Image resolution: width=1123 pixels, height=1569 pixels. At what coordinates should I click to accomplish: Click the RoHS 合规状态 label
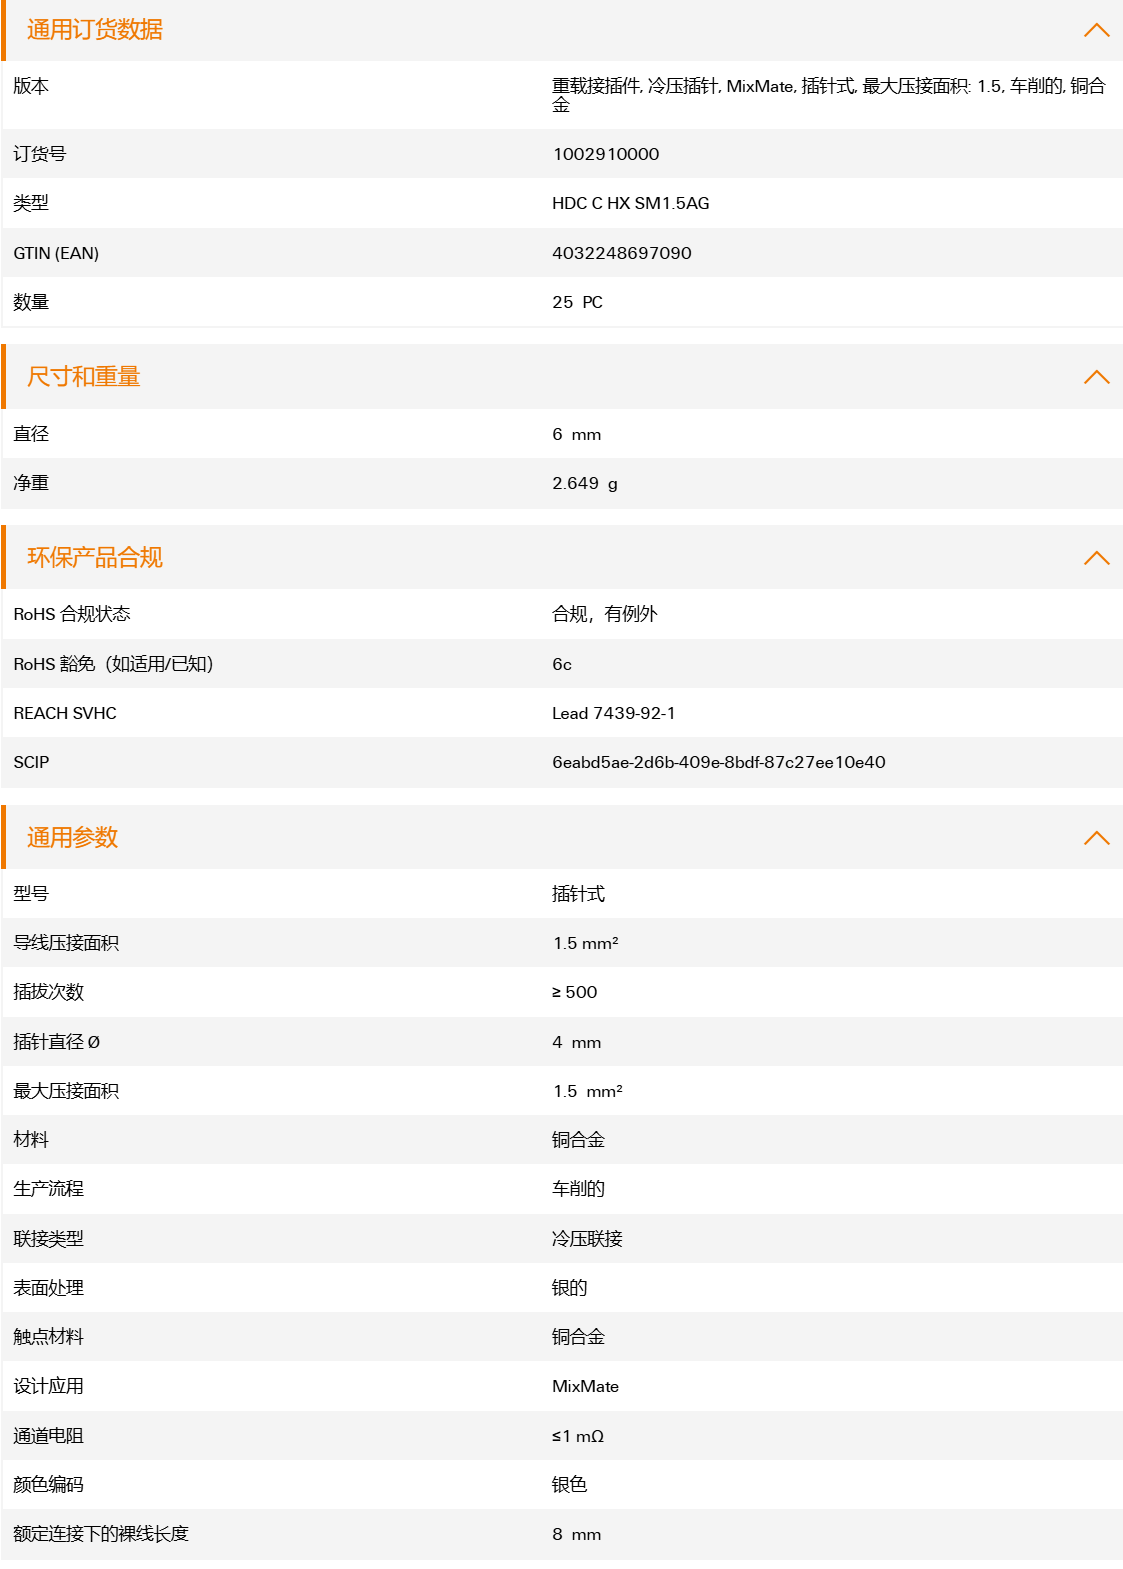[72, 614]
